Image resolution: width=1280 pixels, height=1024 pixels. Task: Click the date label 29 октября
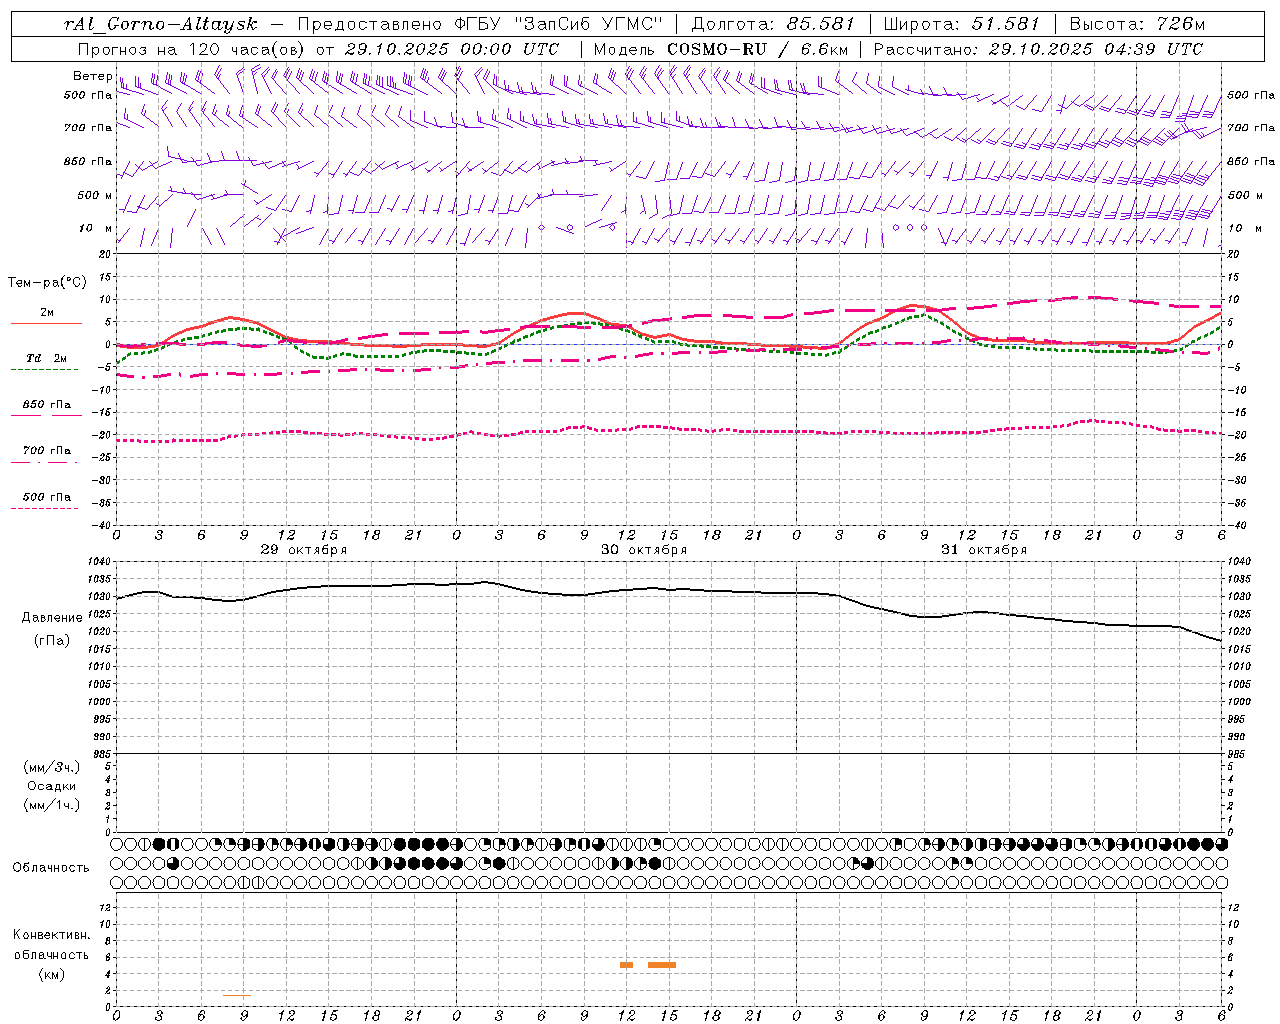click(303, 550)
